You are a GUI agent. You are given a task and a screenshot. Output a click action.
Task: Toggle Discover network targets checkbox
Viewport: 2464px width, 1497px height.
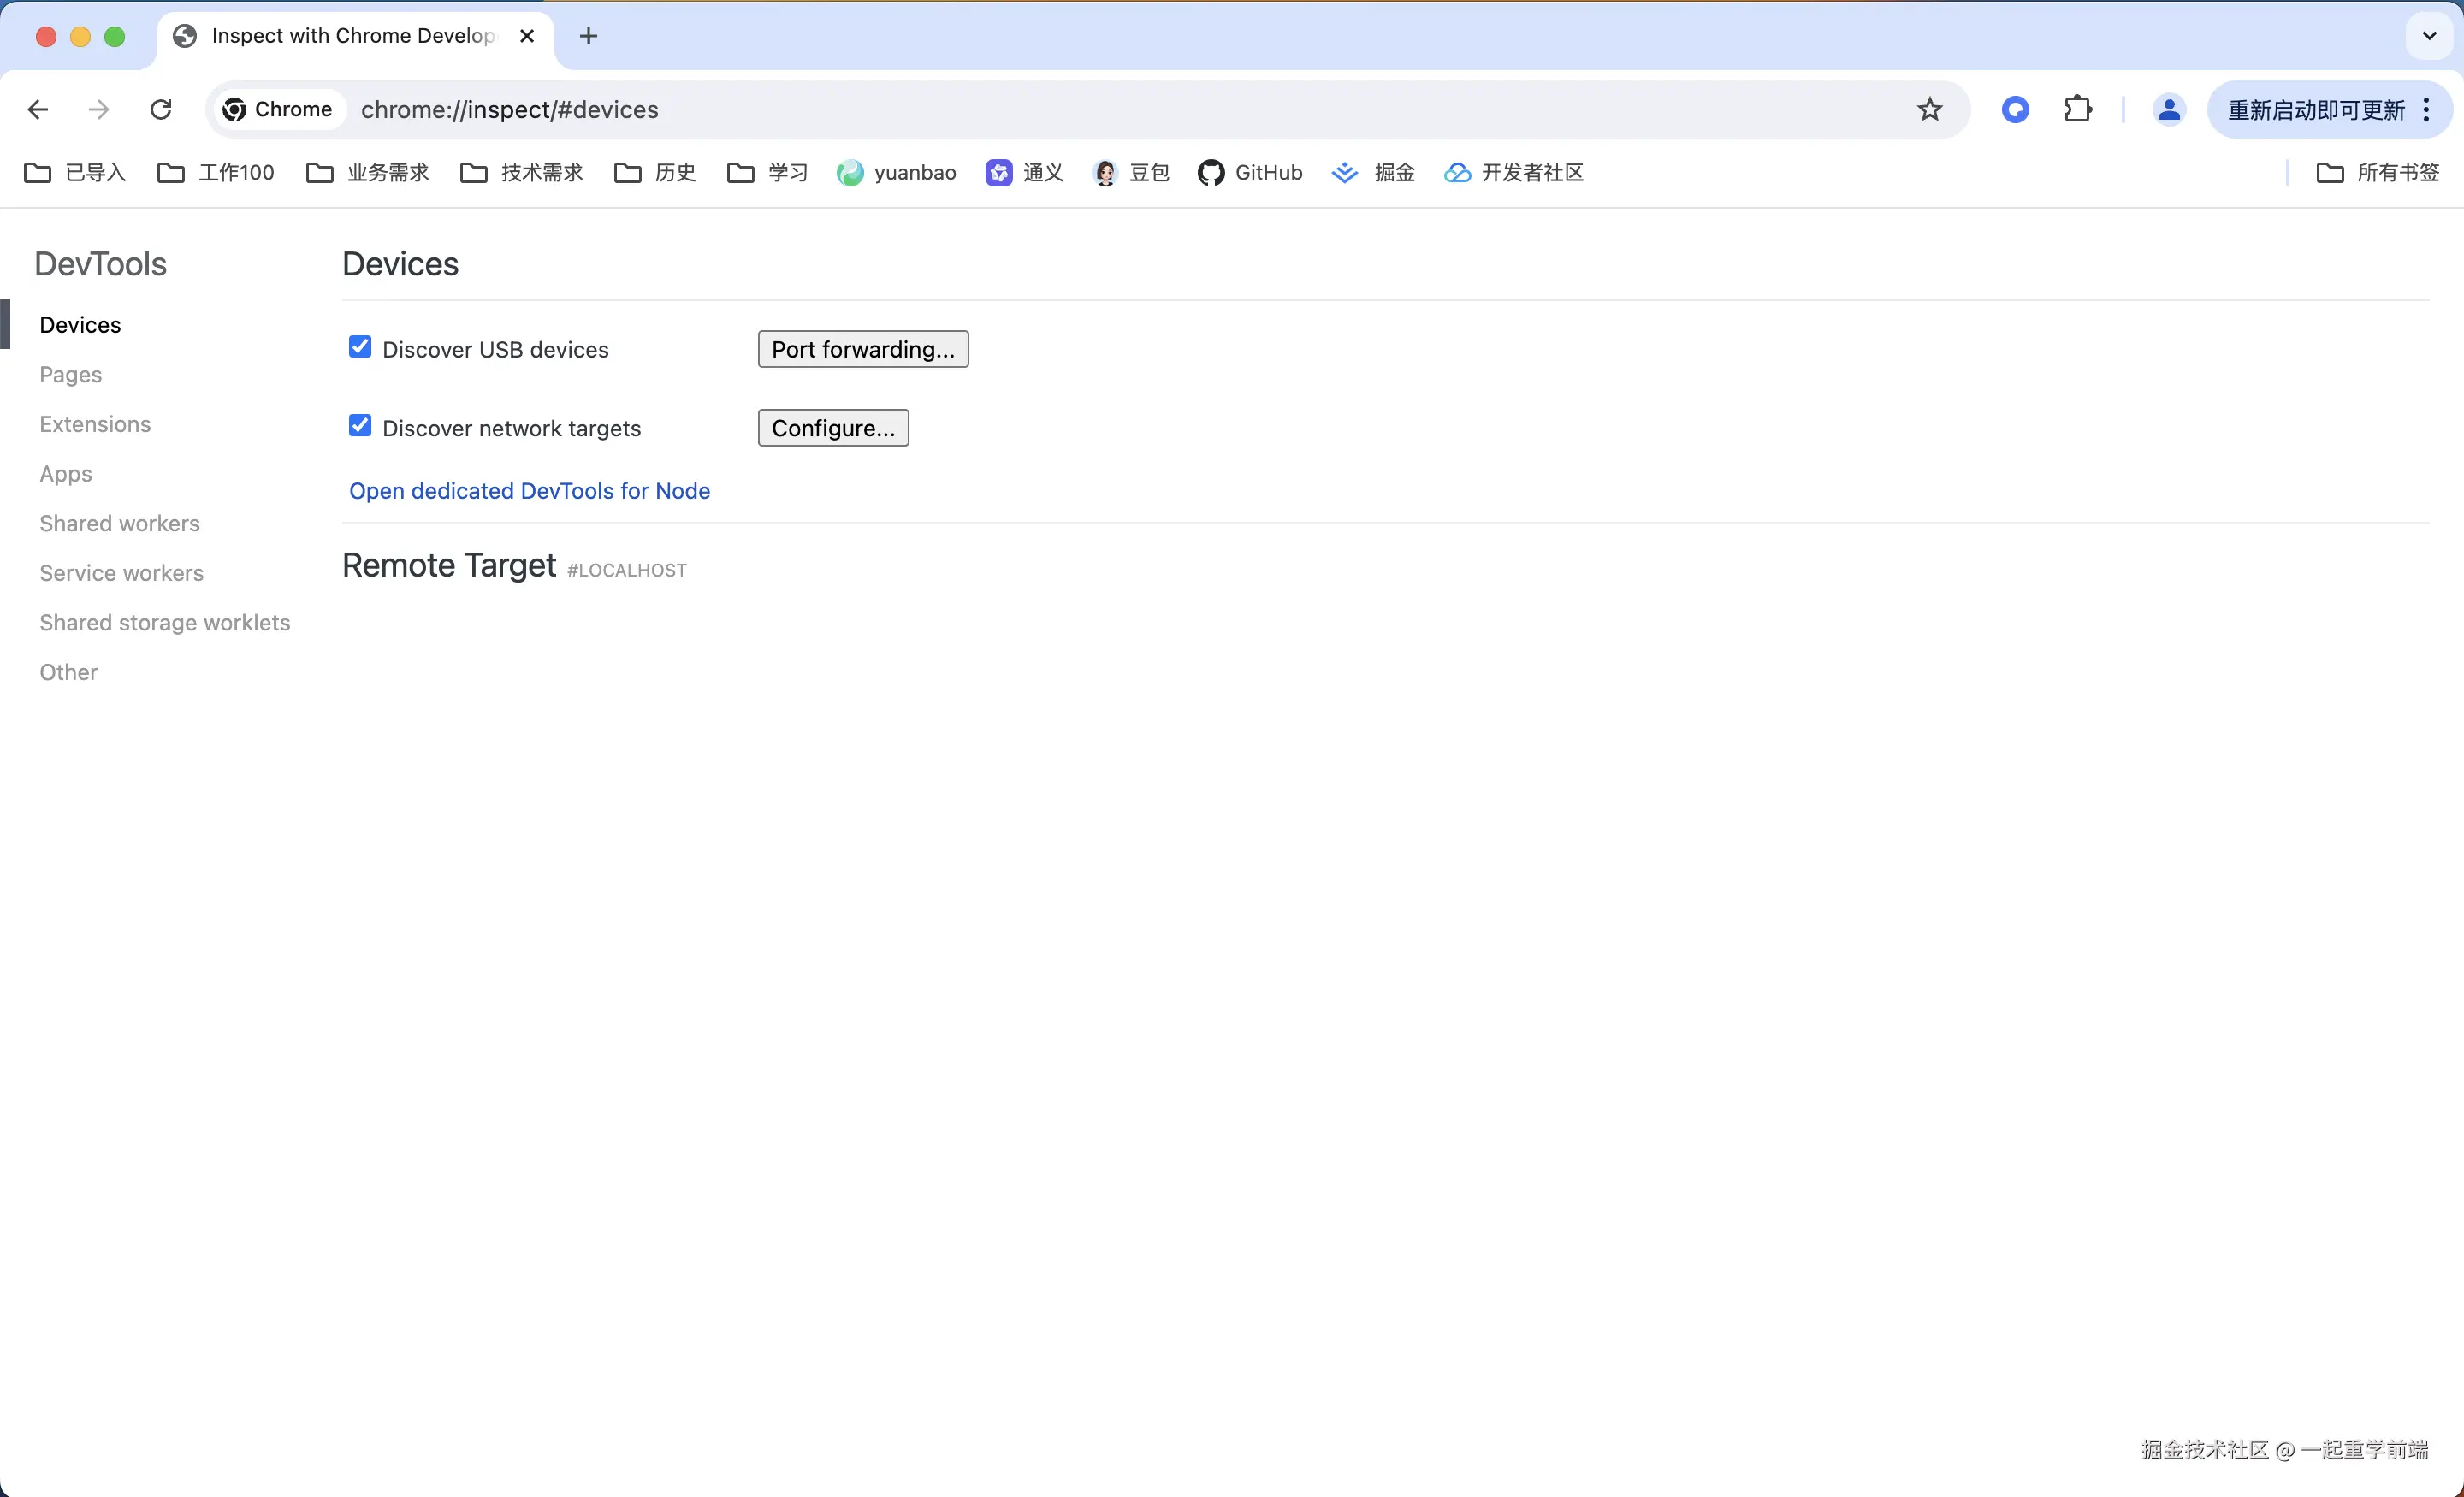360,426
